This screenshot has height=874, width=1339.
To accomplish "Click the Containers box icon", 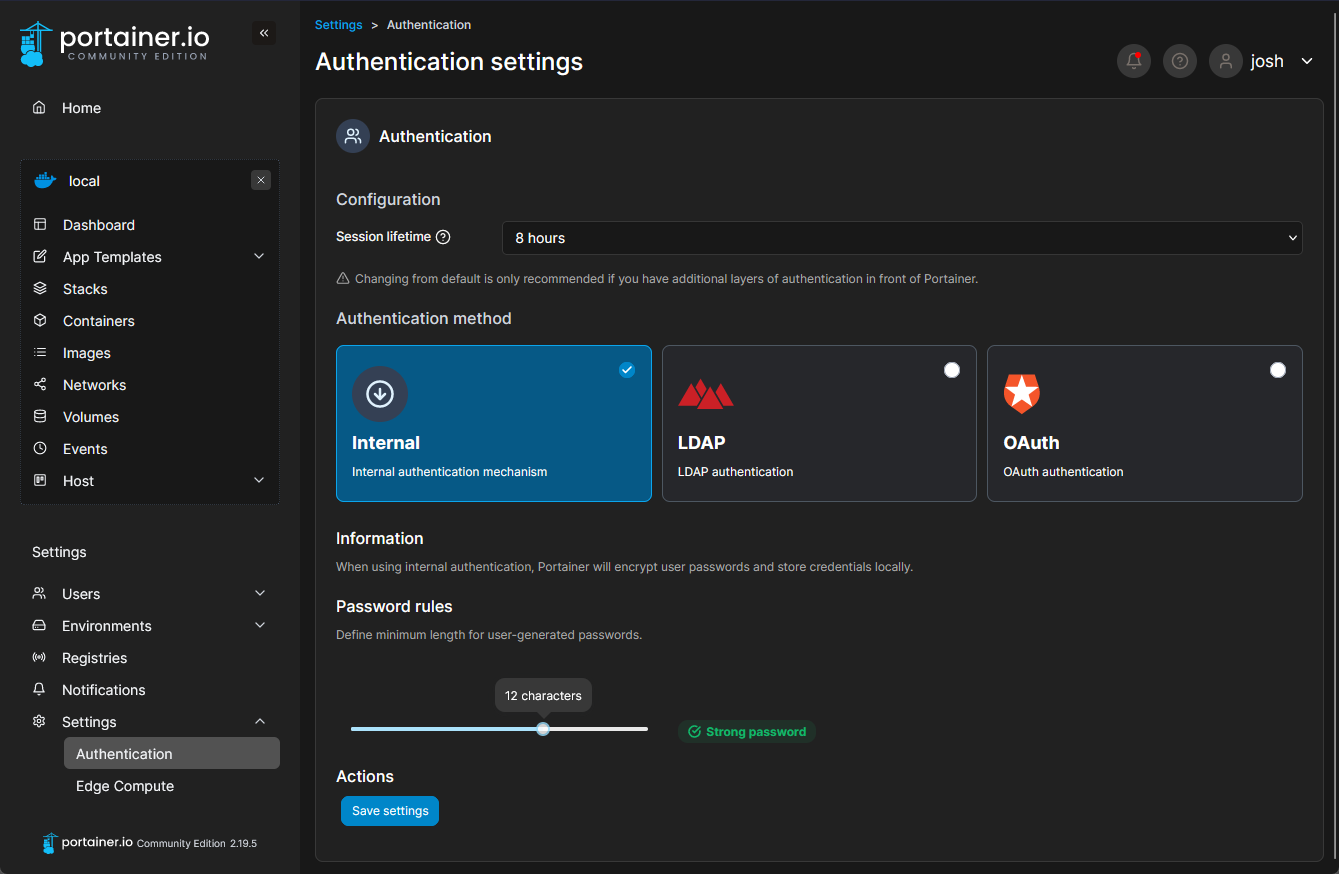I will pos(40,321).
